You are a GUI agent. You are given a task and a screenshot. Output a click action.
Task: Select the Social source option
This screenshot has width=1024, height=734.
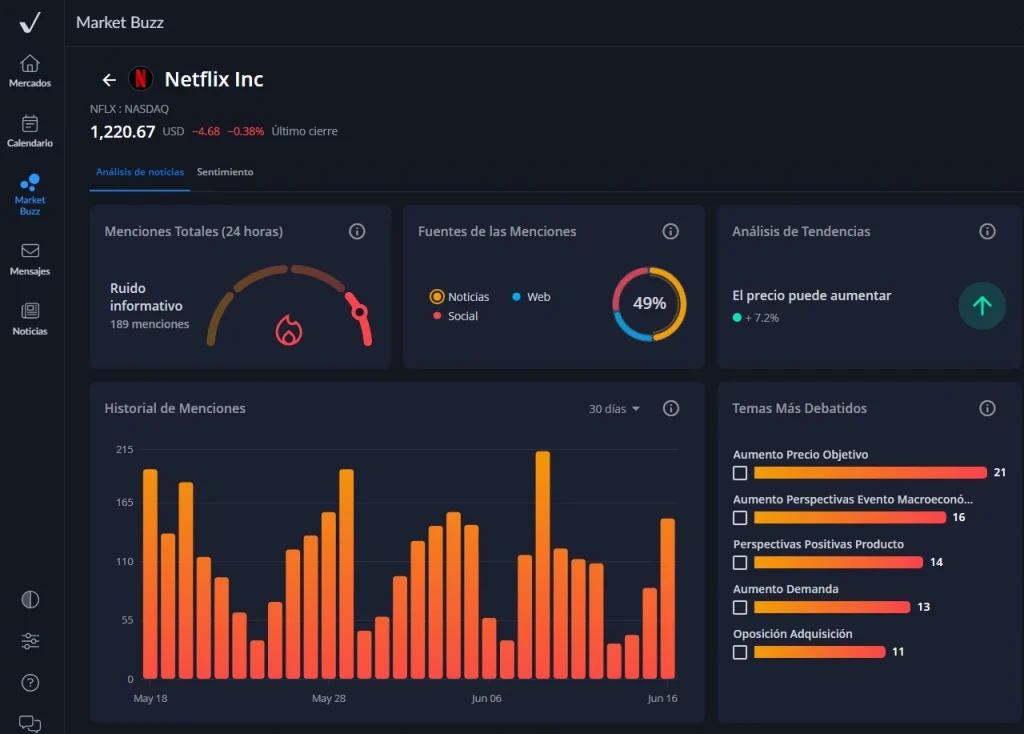pyautogui.click(x=455, y=316)
